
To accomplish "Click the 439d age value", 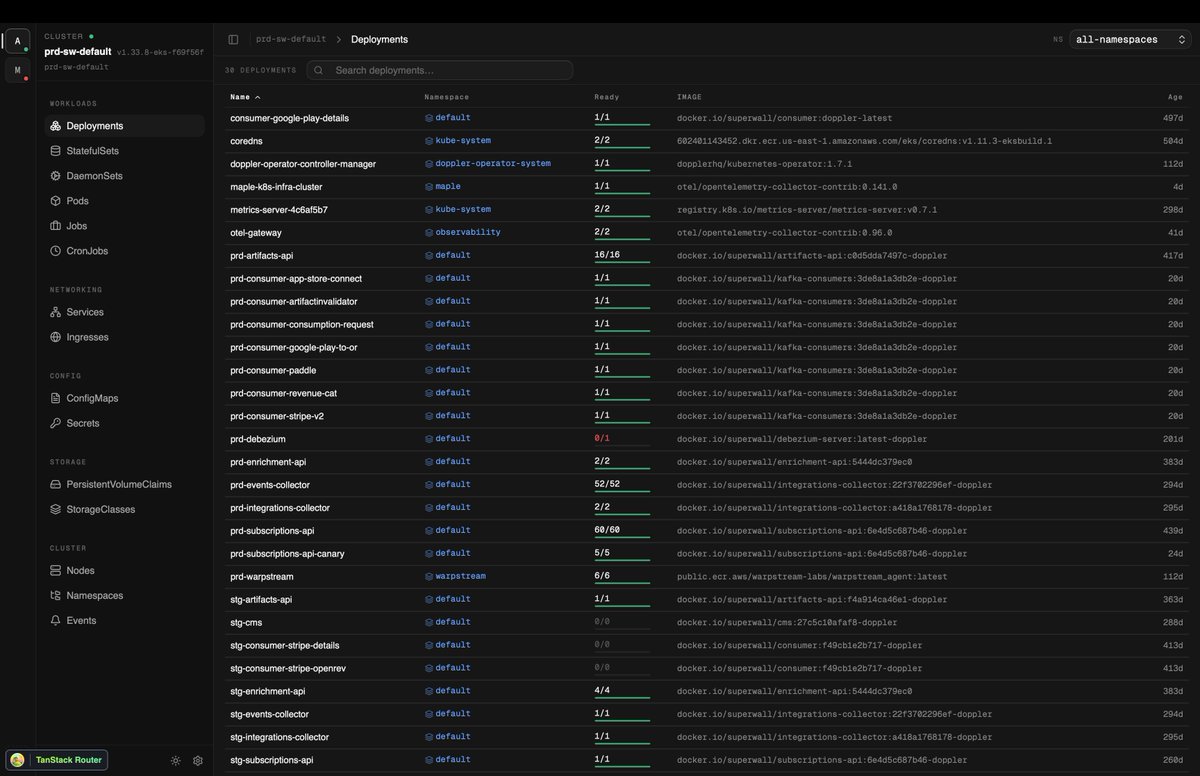I will pos(1173,531).
